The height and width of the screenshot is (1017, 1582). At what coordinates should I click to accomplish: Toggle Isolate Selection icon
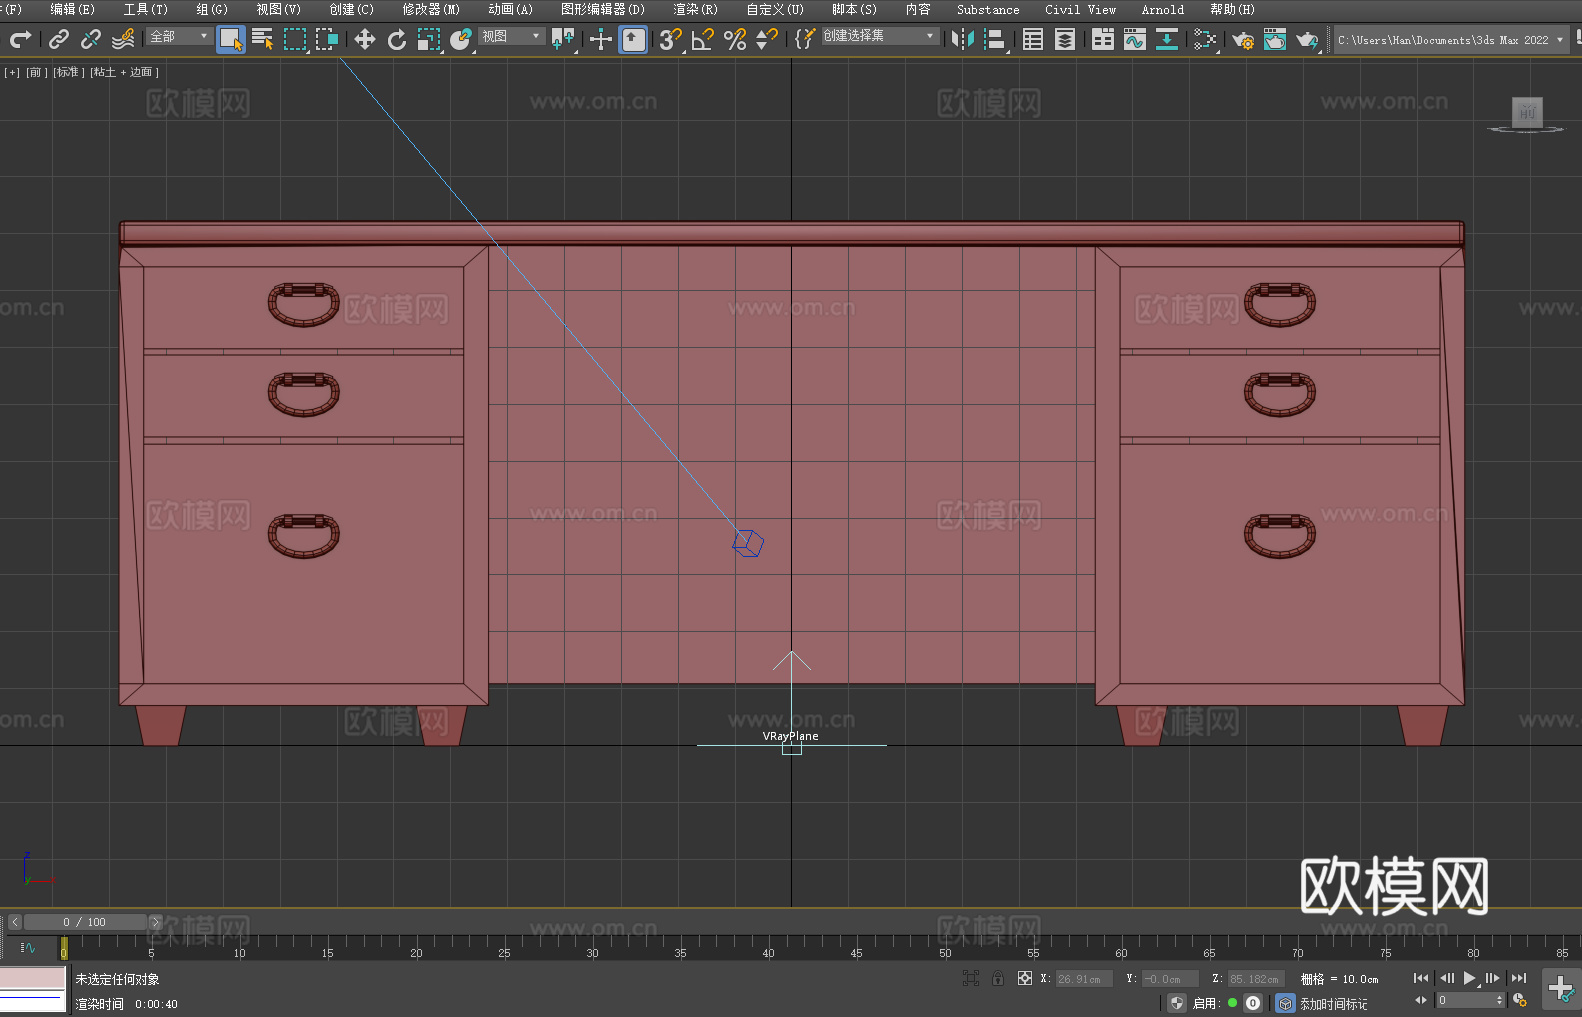[x=971, y=978]
